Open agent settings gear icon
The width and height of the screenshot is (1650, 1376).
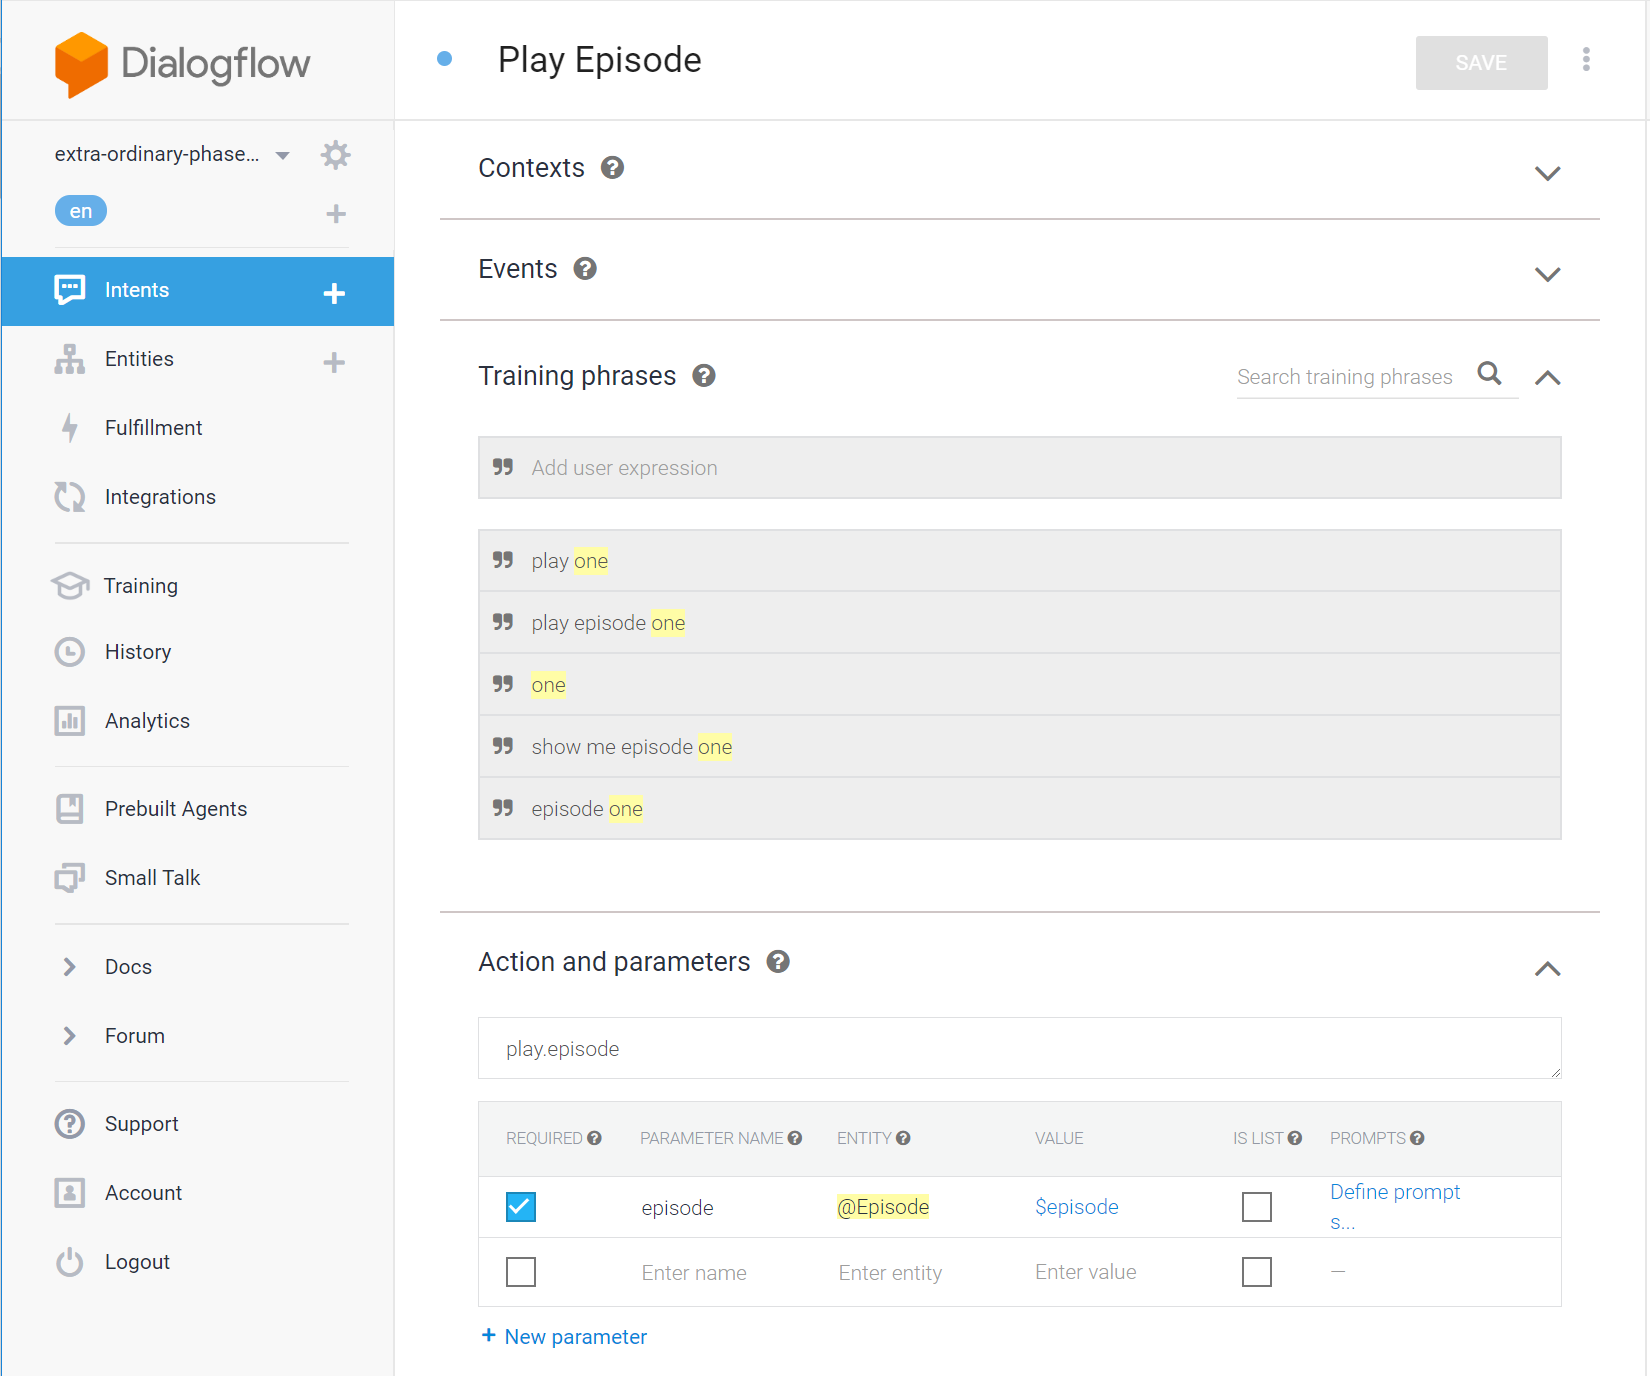click(x=335, y=155)
